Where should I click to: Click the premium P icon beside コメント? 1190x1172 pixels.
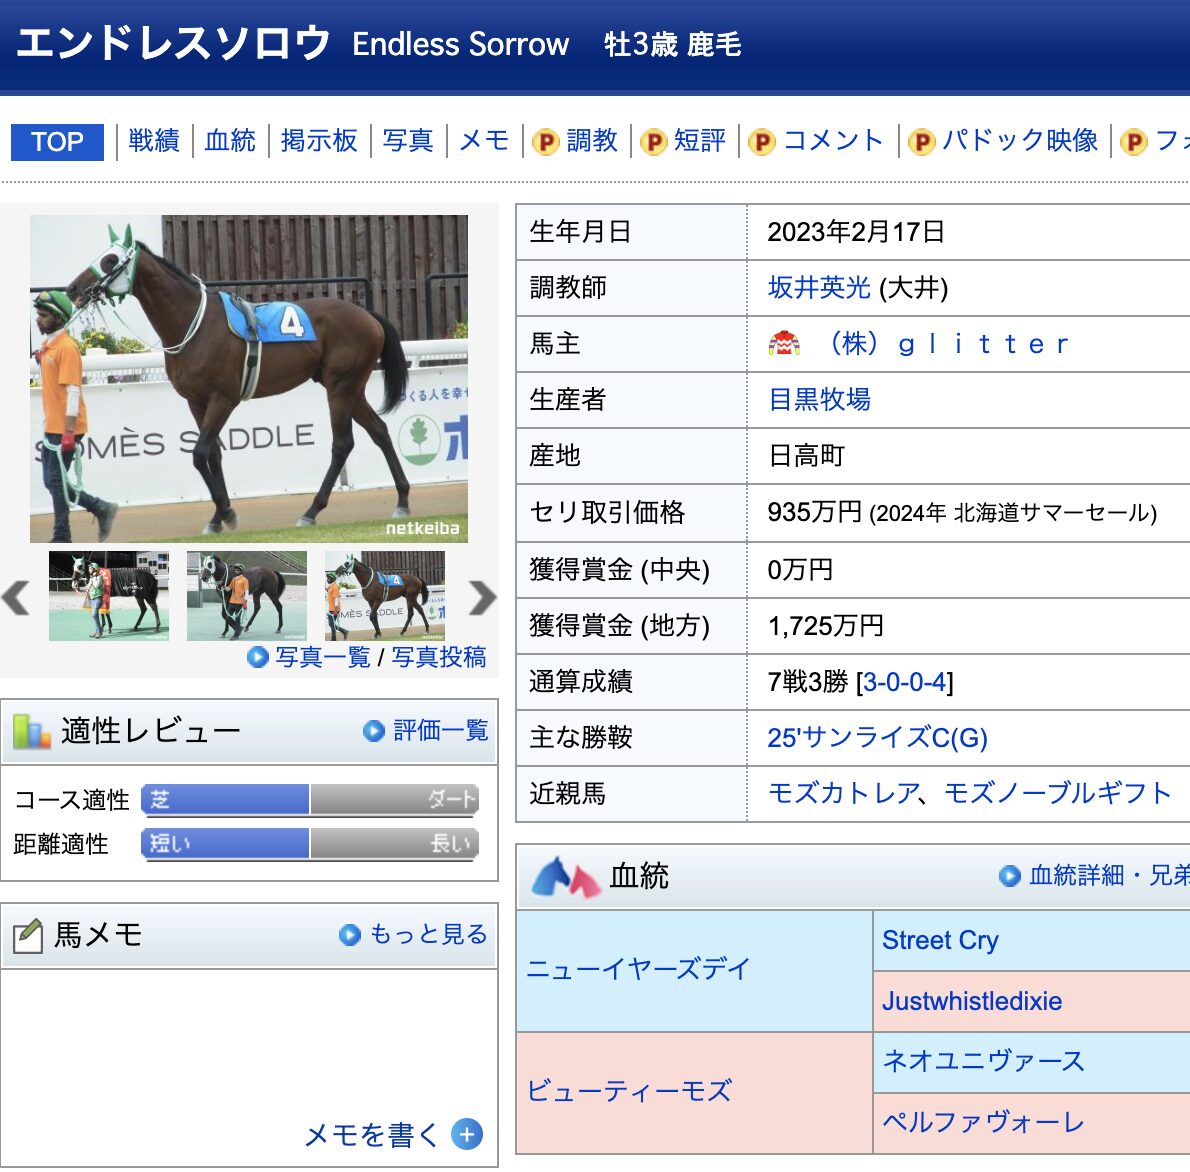click(761, 142)
